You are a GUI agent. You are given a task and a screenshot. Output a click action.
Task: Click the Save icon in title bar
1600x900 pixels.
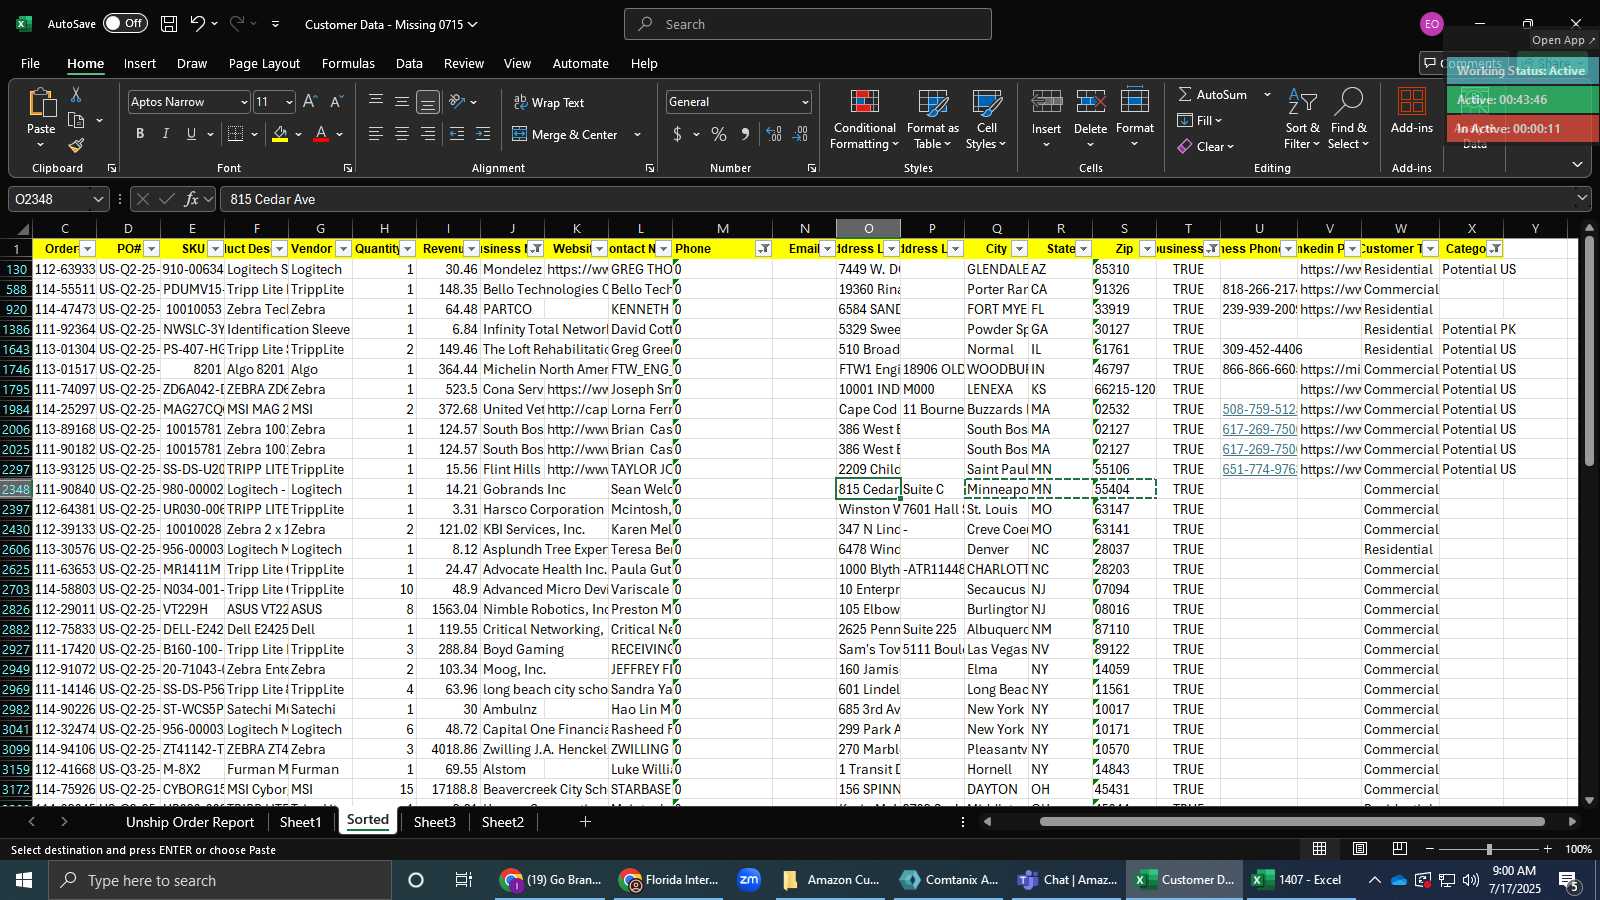click(169, 24)
